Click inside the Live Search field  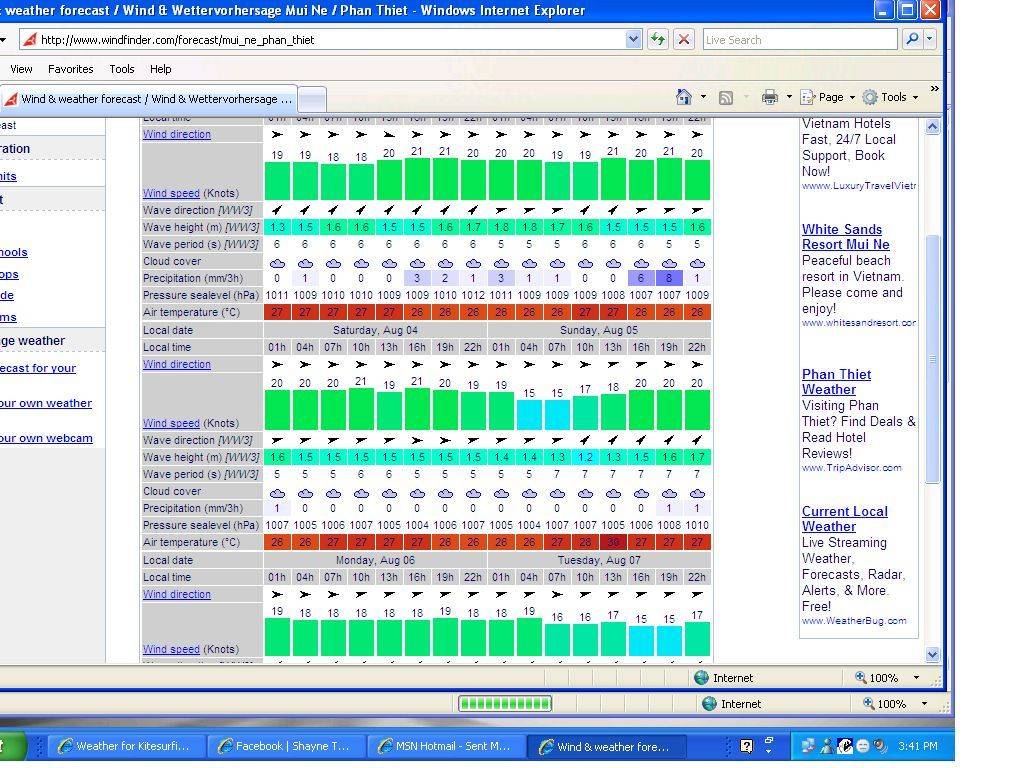coord(799,39)
